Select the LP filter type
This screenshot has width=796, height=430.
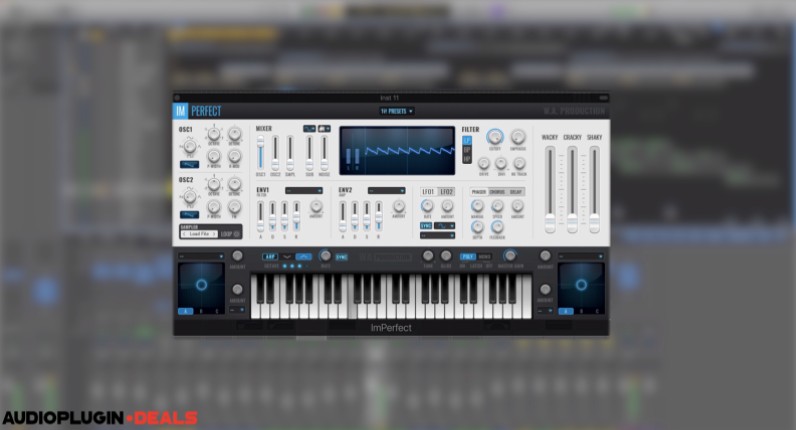(467, 141)
